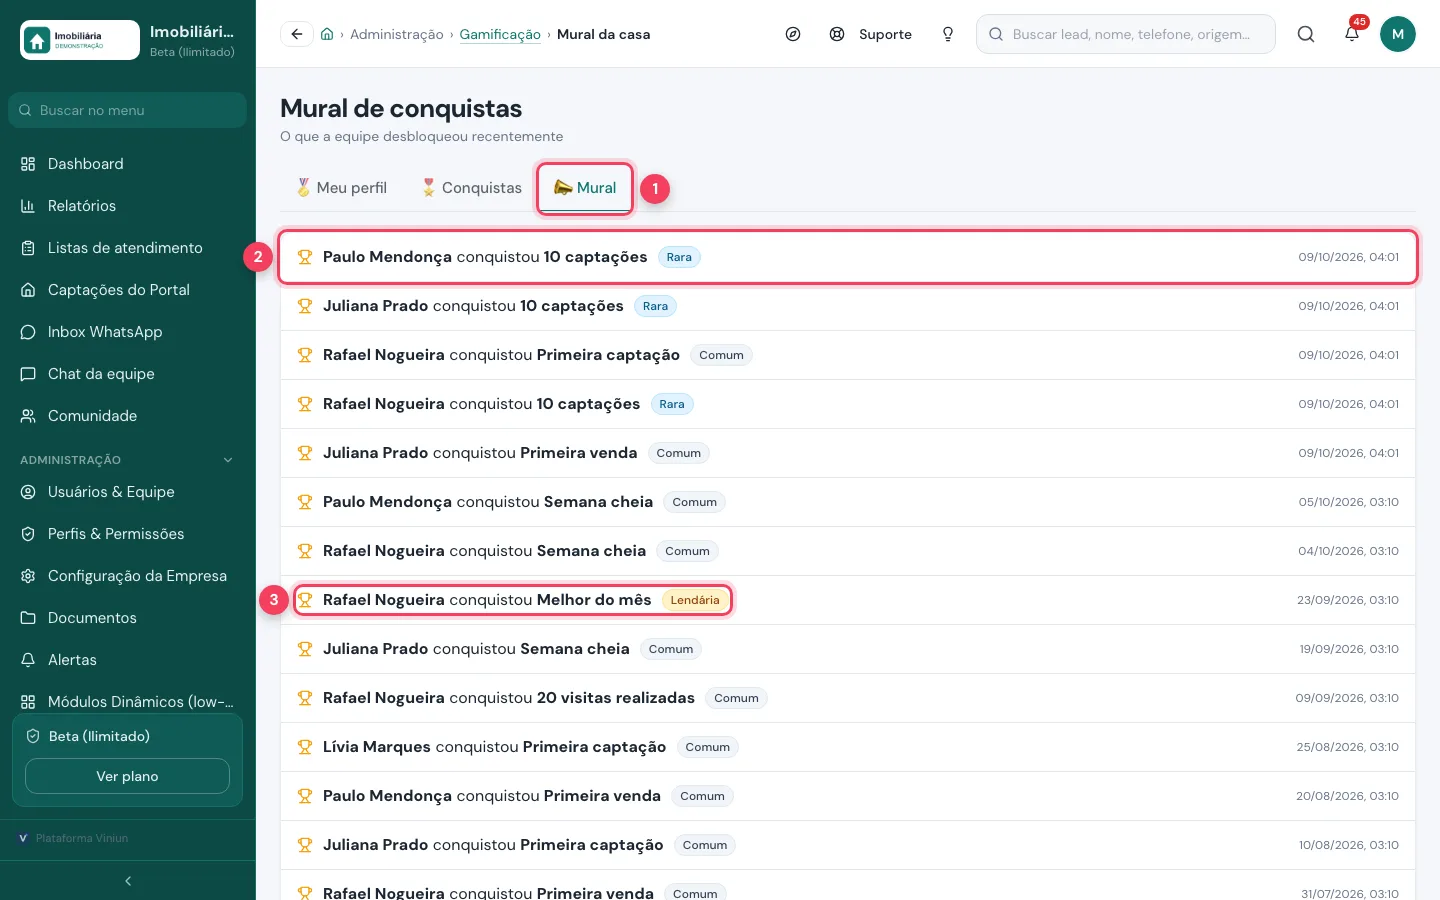Screen dimensions: 1440x900
Task: Click Lívia Marques conquistou Primeira captação
Action: [848, 747]
